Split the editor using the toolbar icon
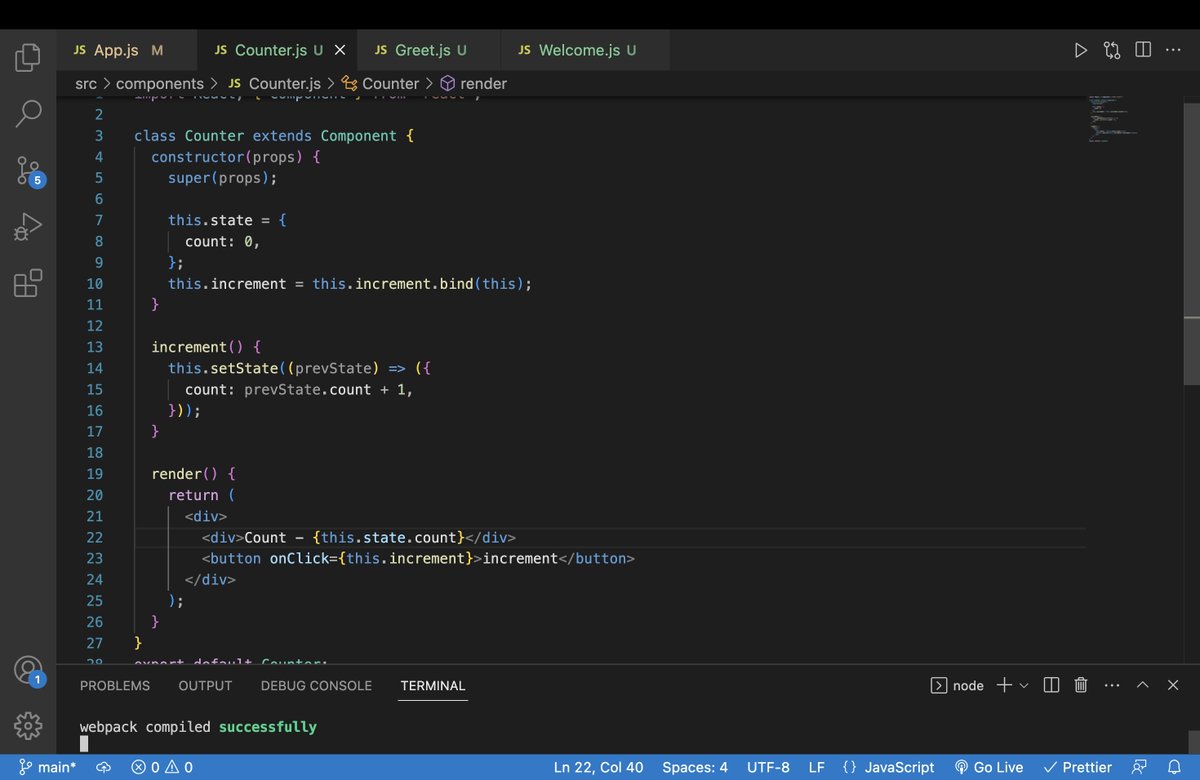 pyautogui.click(x=1142, y=49)
